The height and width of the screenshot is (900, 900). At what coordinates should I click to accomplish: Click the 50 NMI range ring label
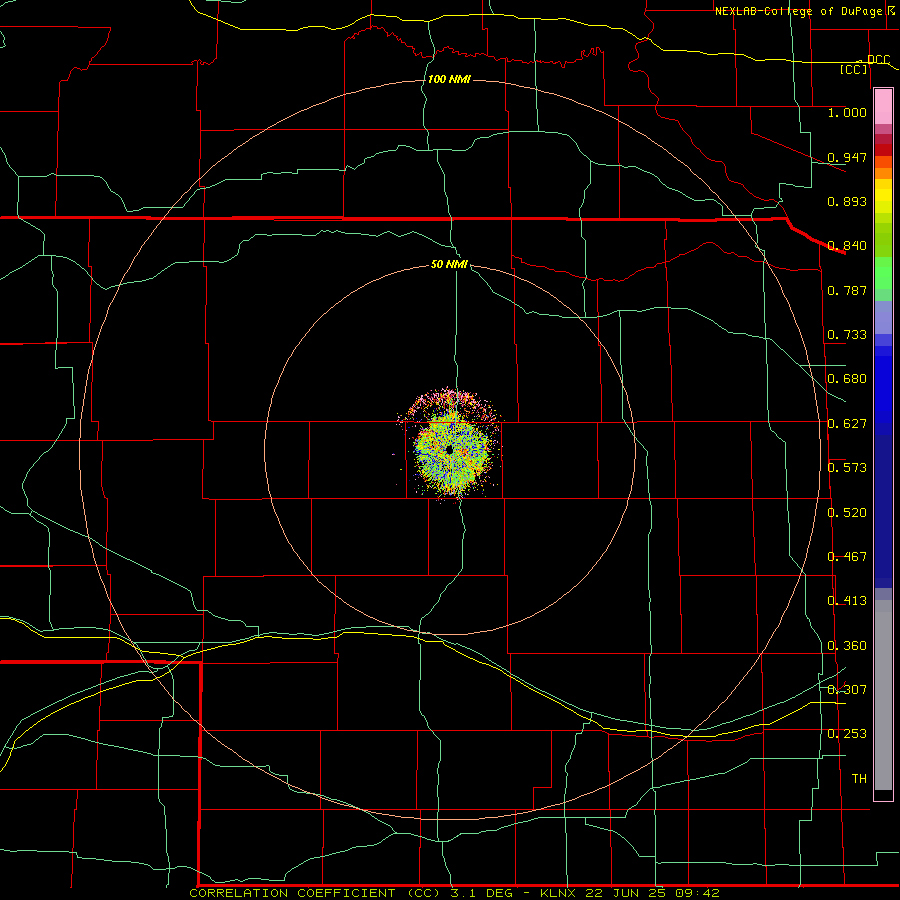[449, 264]
